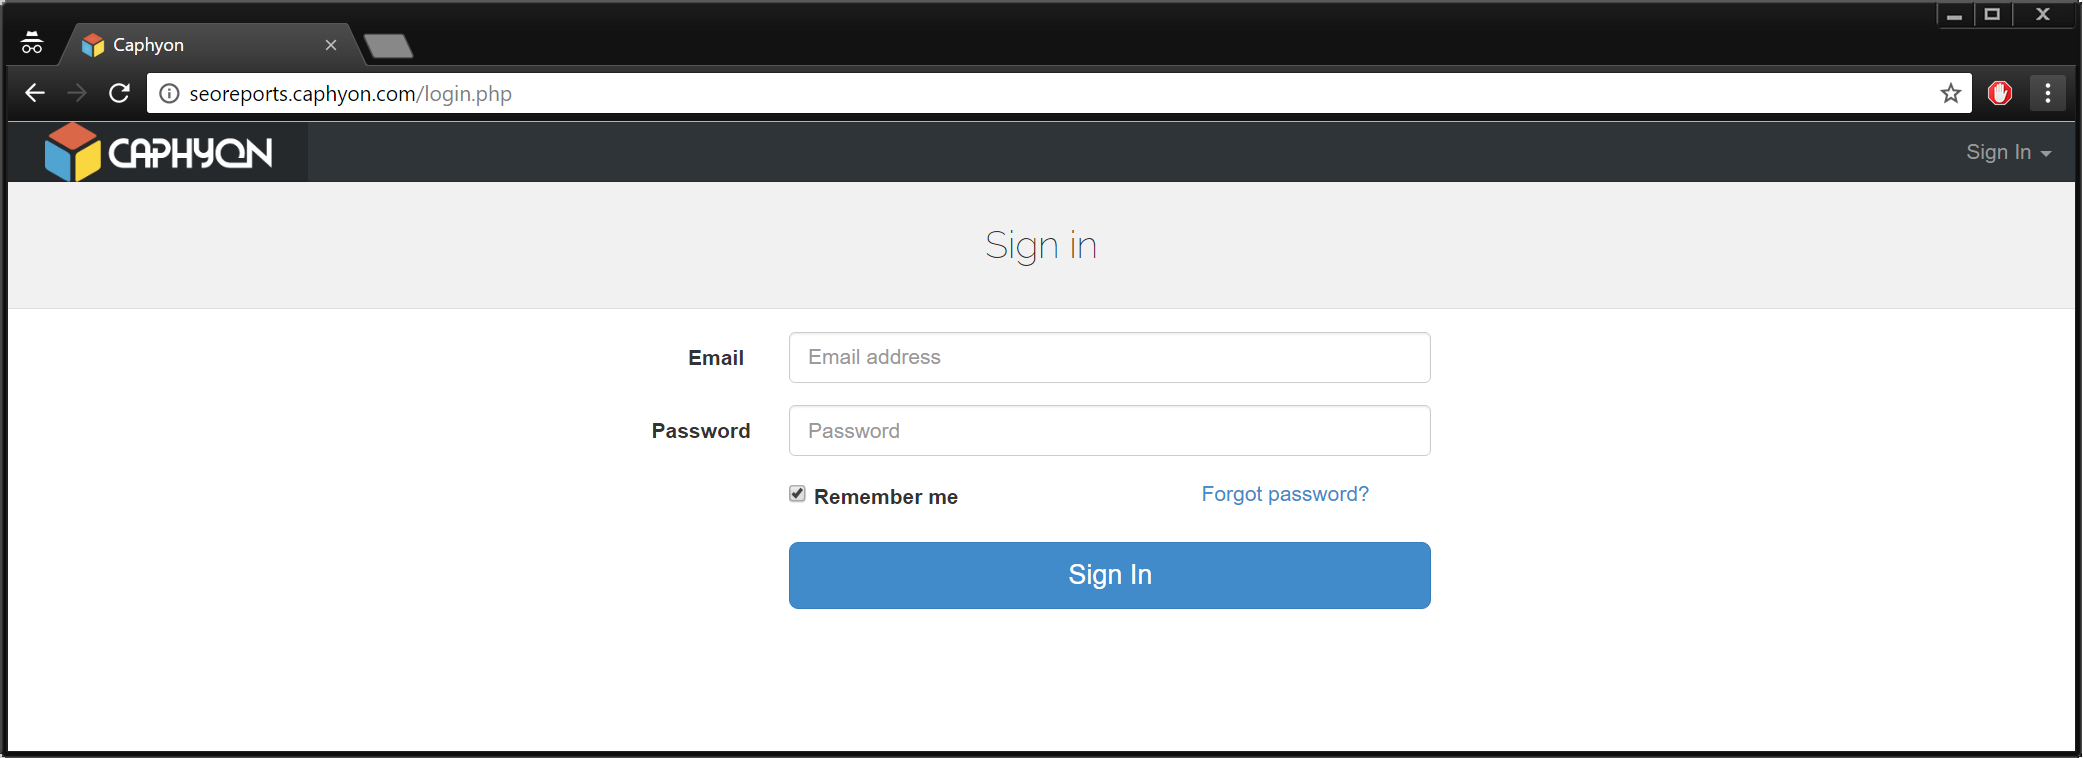Image resolution: width=2083 pixels, height=758 pixels.
Task: Click the blue Sign In button
Action: tap(1109, 575)
